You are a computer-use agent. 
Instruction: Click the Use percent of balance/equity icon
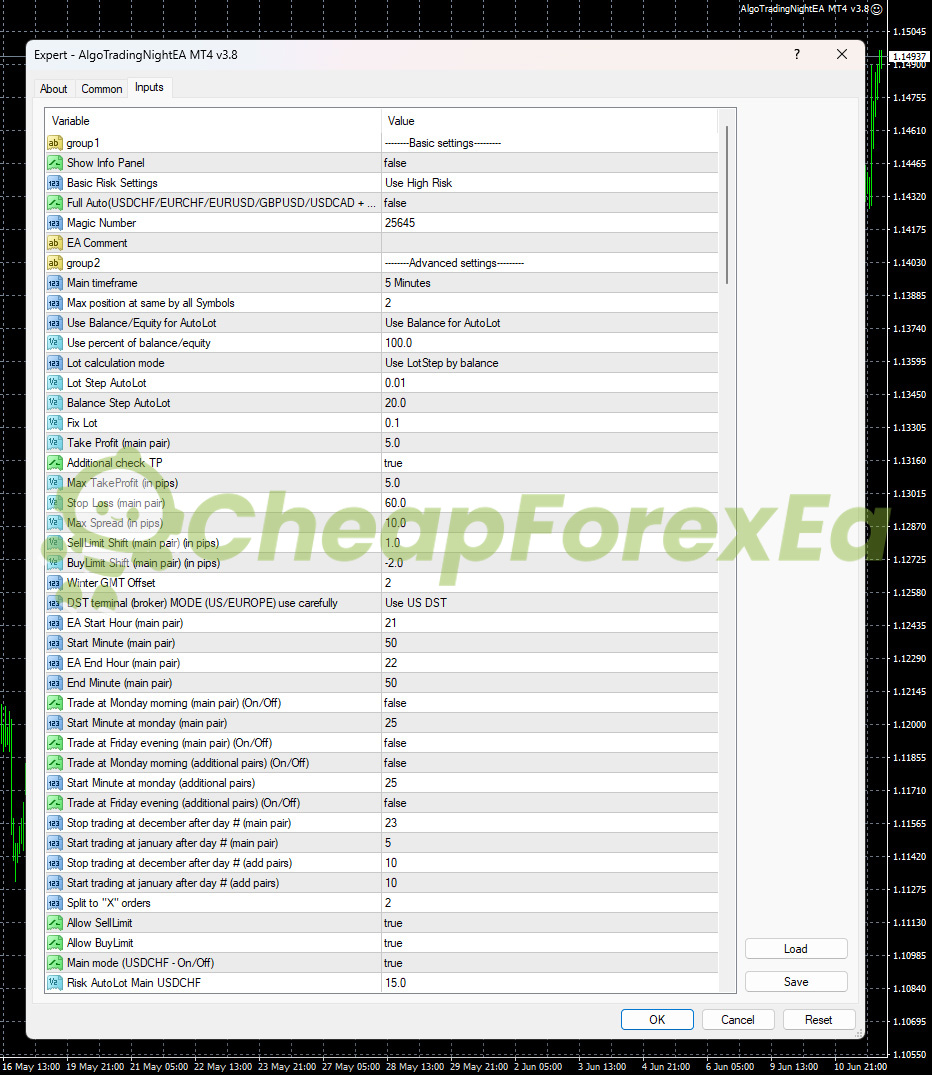click(x=55, y=343)
